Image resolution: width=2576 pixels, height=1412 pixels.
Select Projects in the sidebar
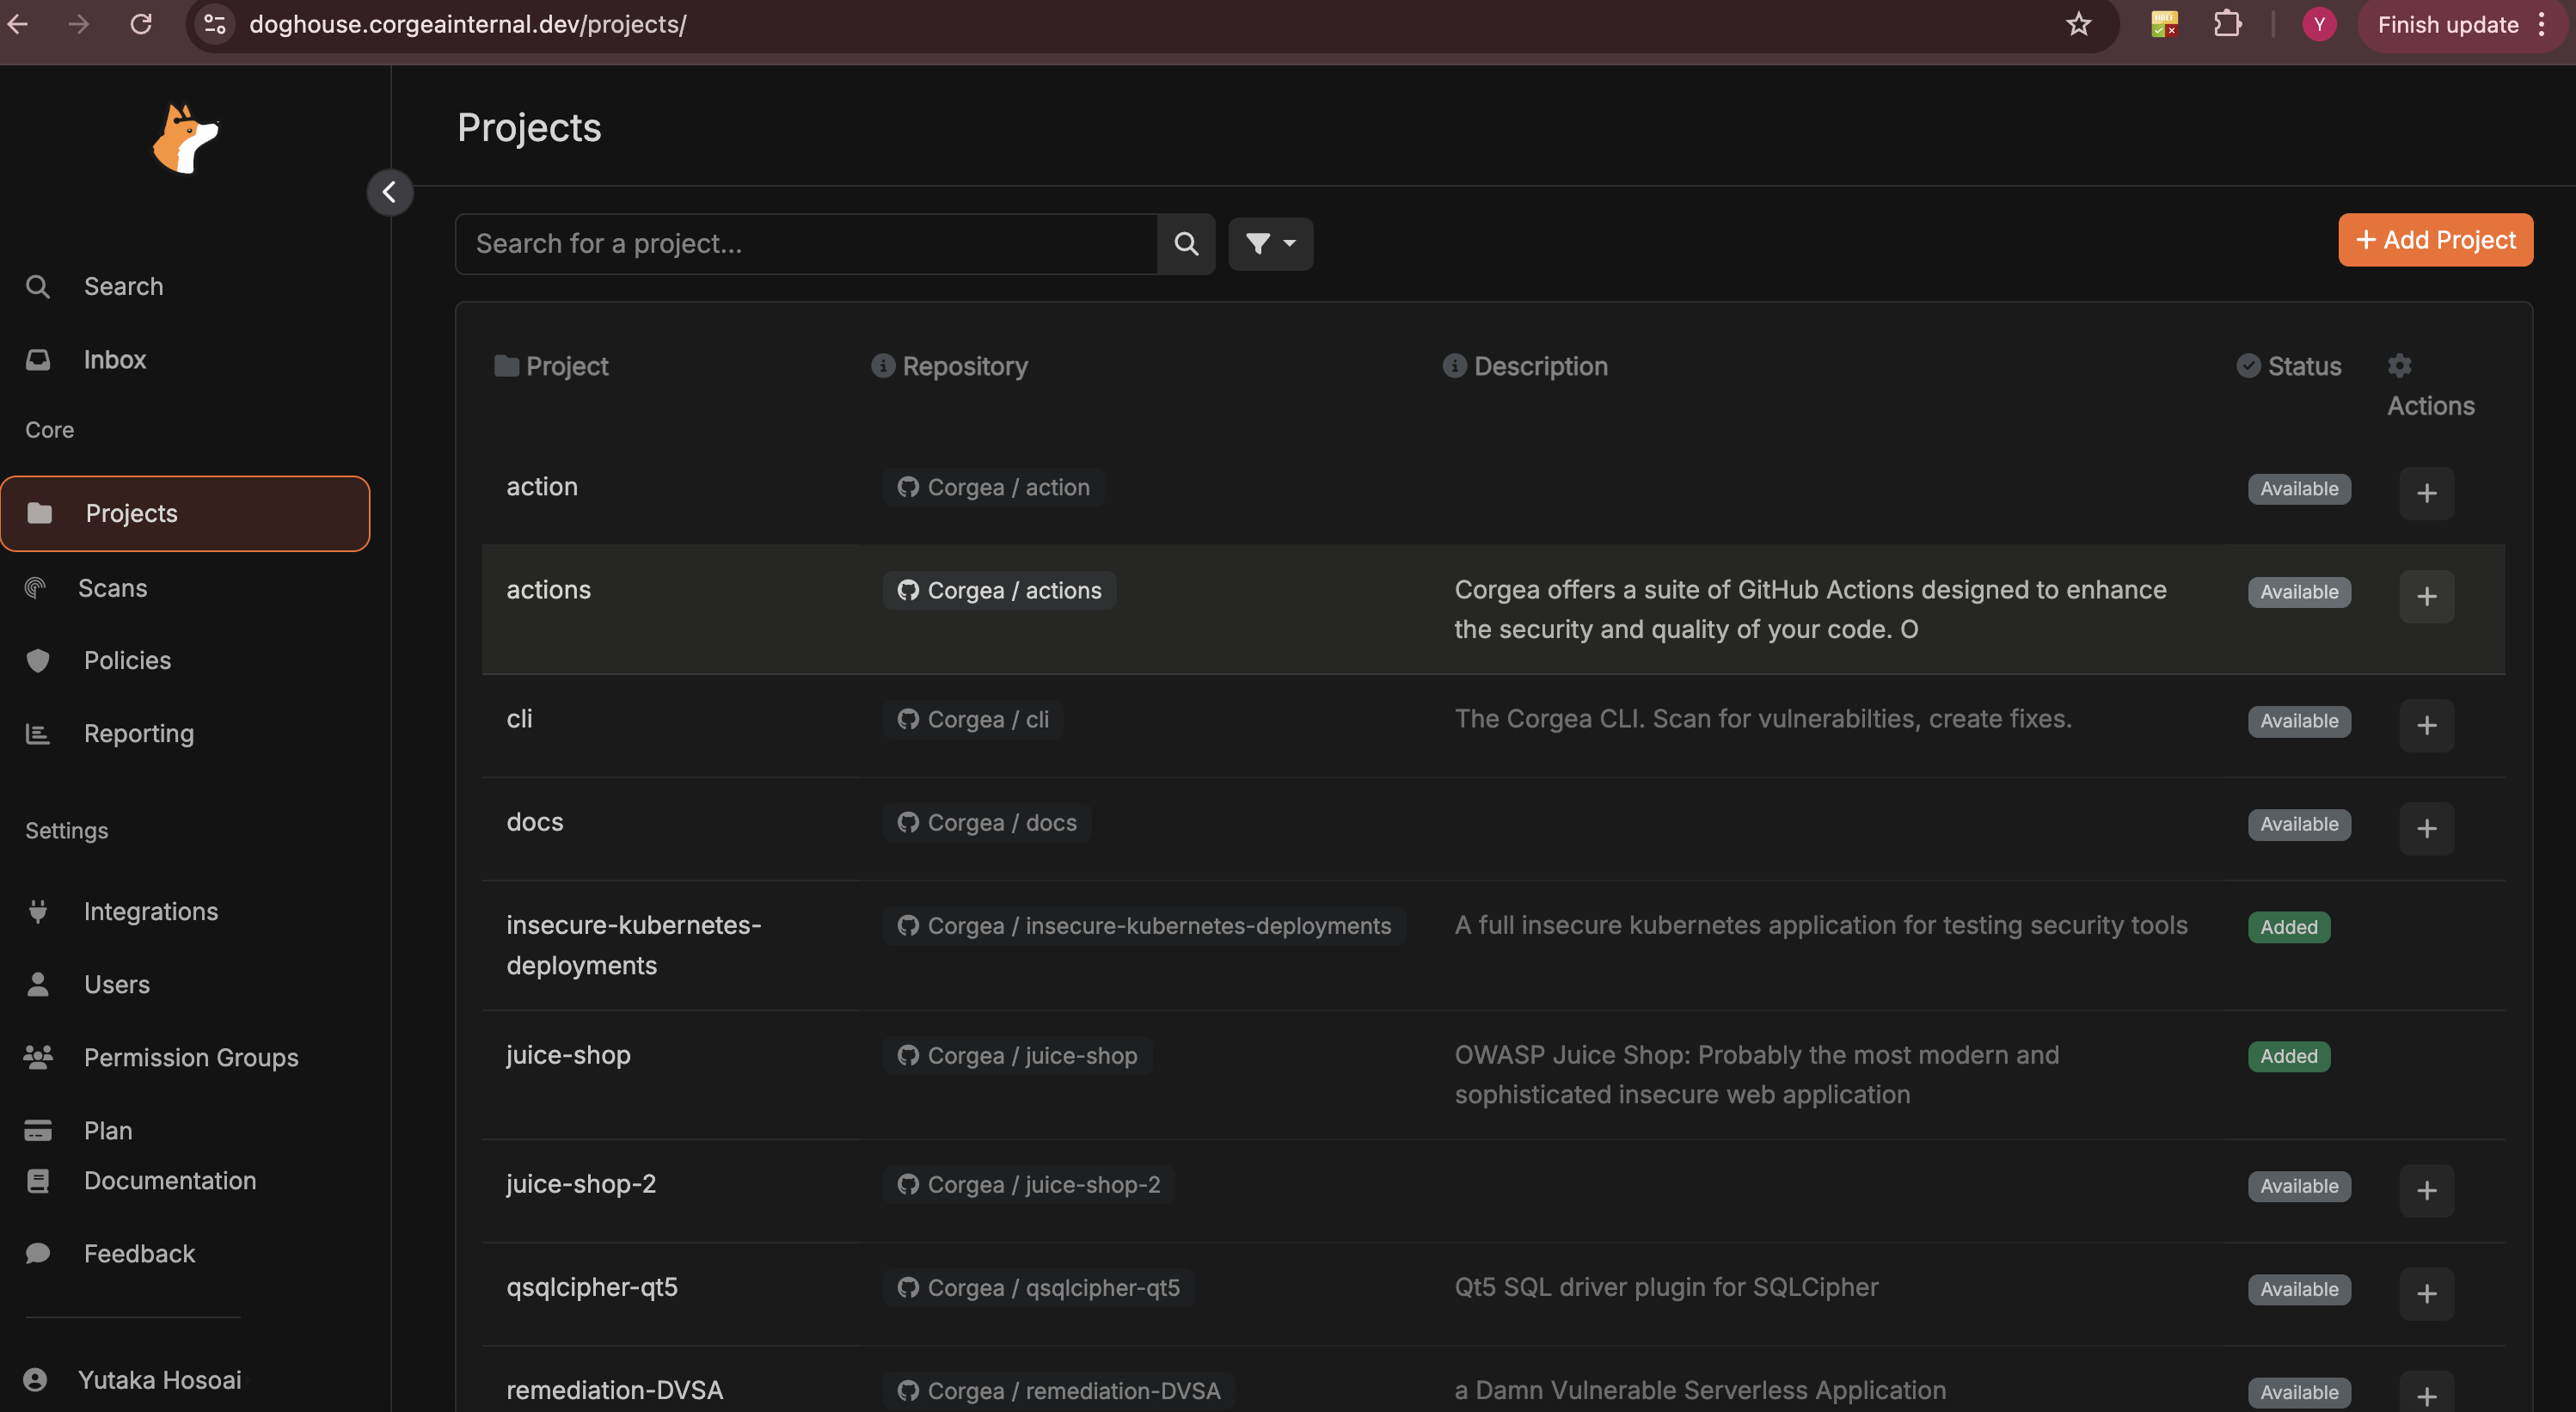tap(185, 513)
